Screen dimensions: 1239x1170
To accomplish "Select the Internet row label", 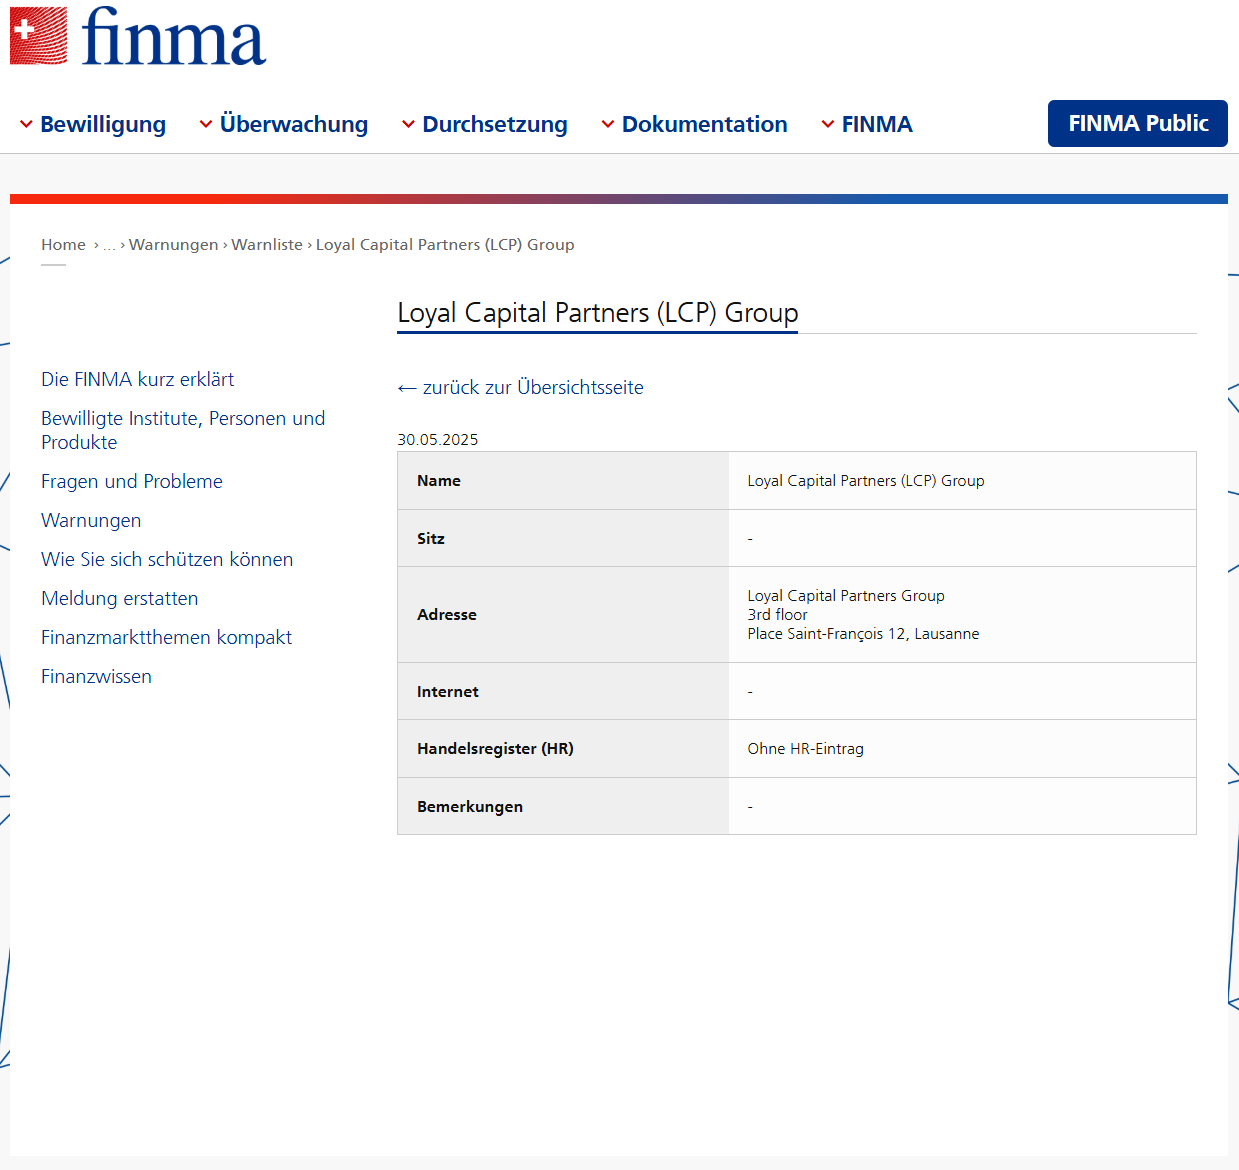I will pos(448,691).
